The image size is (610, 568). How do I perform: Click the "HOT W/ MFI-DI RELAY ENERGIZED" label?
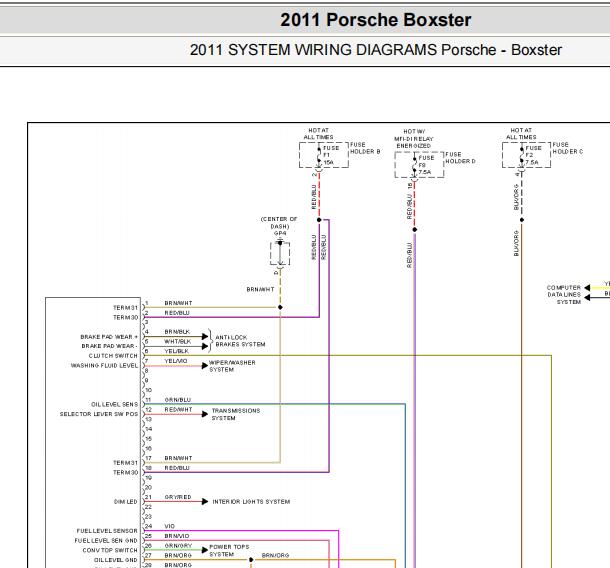tap(414, 139)
